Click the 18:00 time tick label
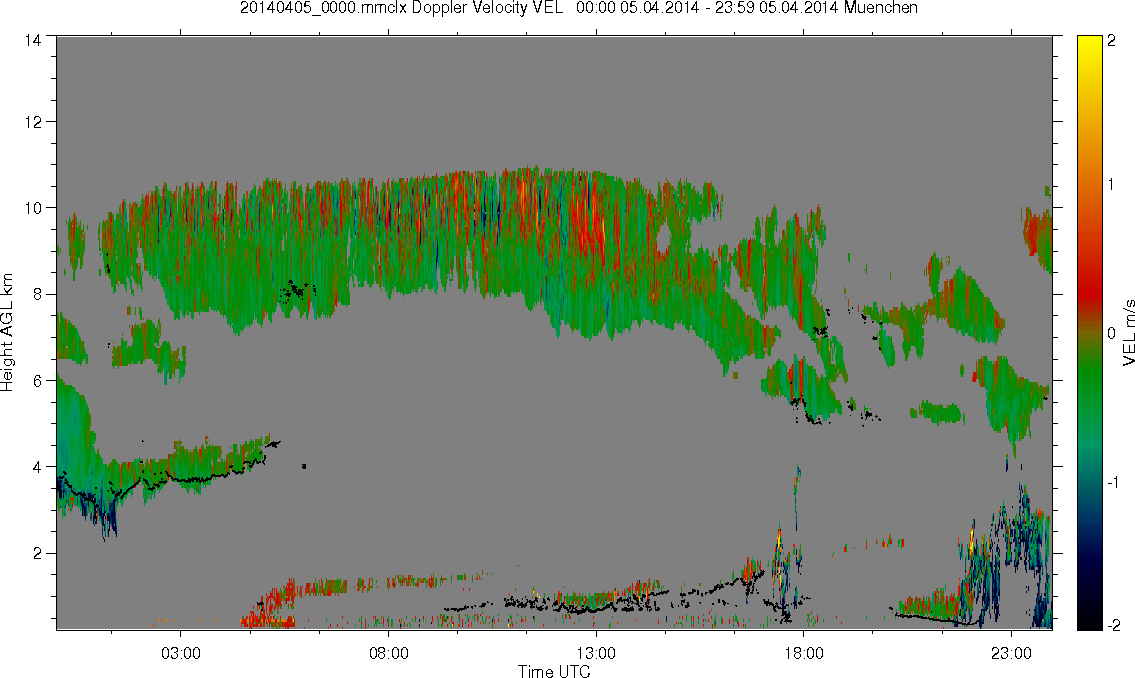The height and width of the screenshot is (678, 1135). pos(804,653)
